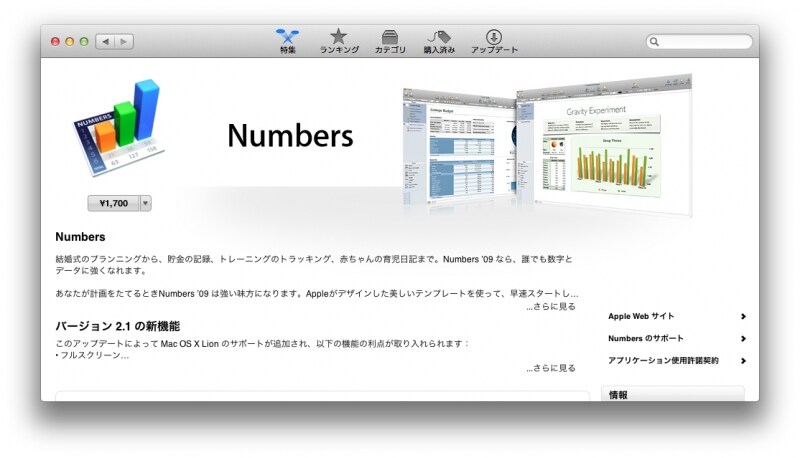
Task: Go back with the left arrow button
Action: point(105,41)
